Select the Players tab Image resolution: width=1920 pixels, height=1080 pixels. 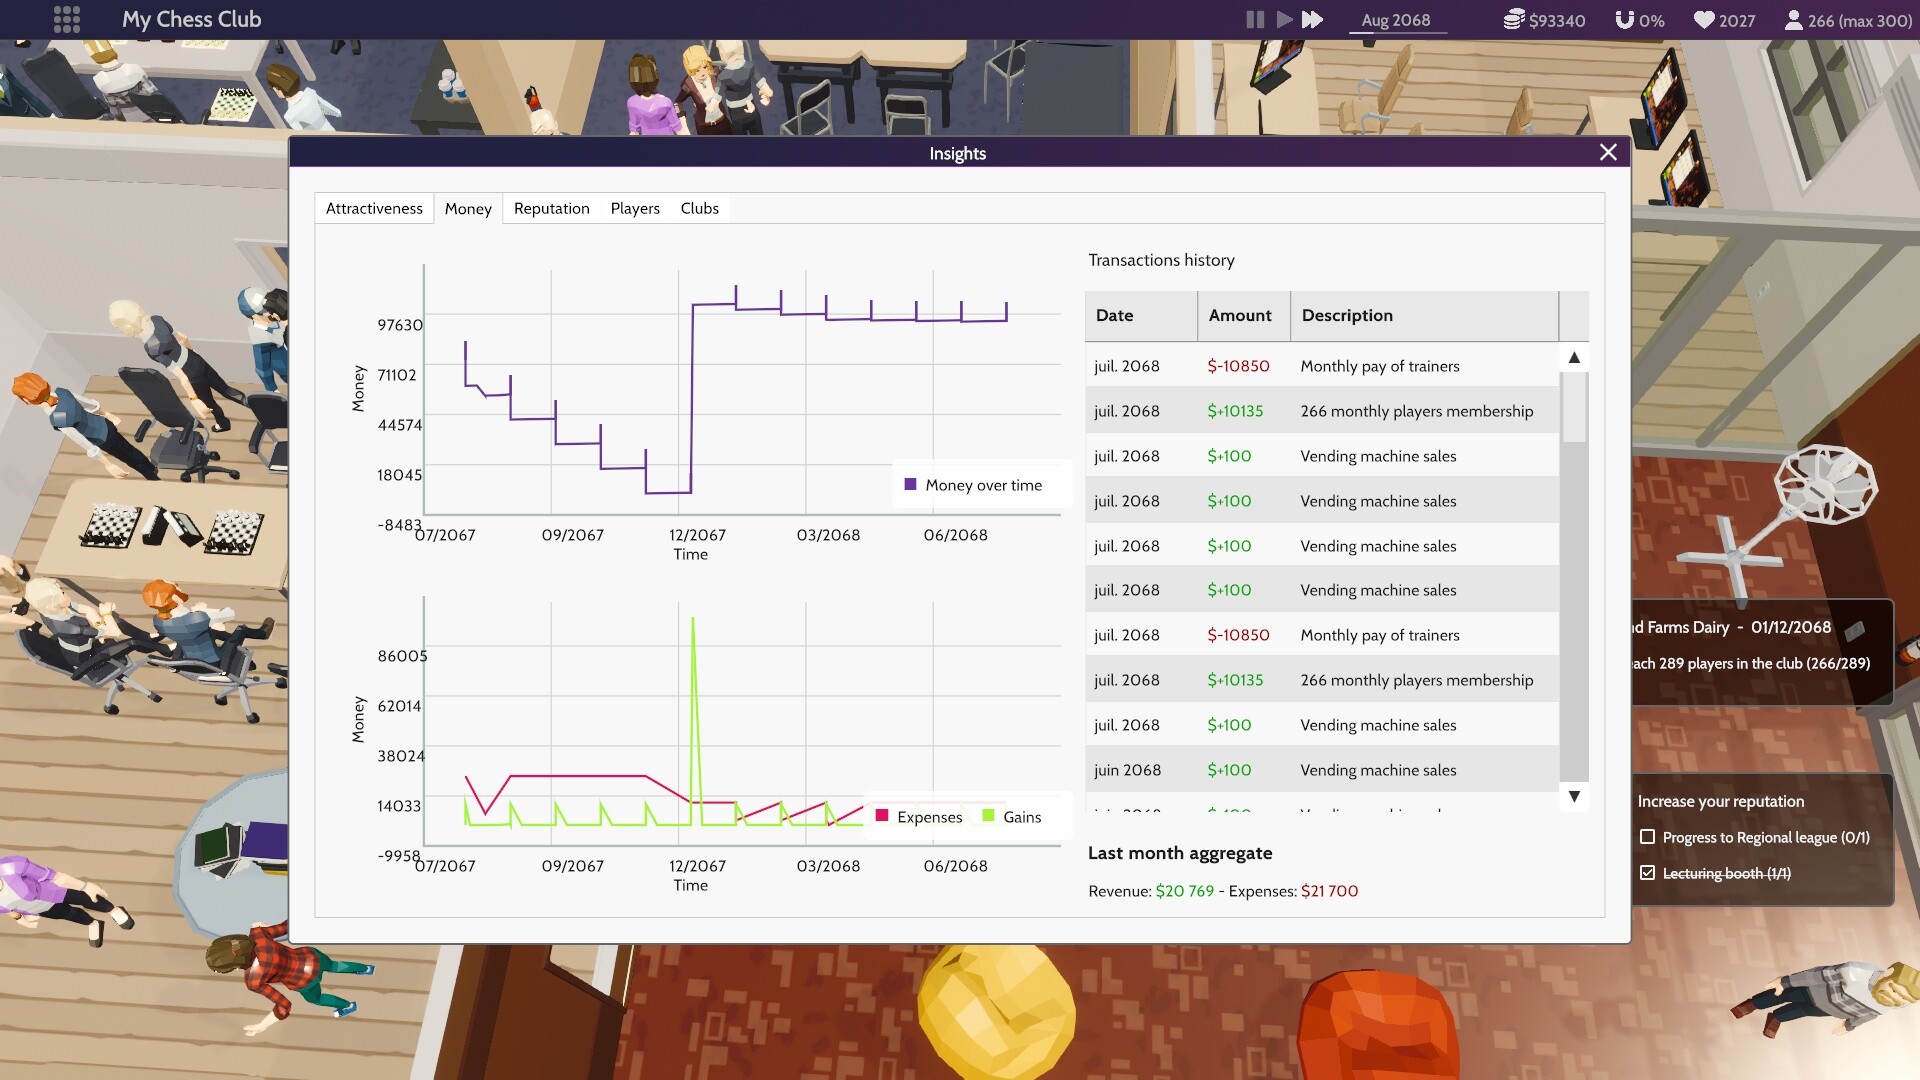pos(635,208)
